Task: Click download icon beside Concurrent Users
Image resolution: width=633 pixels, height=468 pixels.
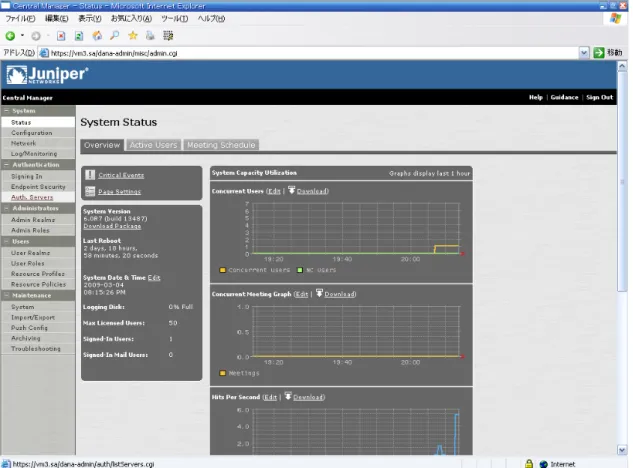Action: click(291, 190)
